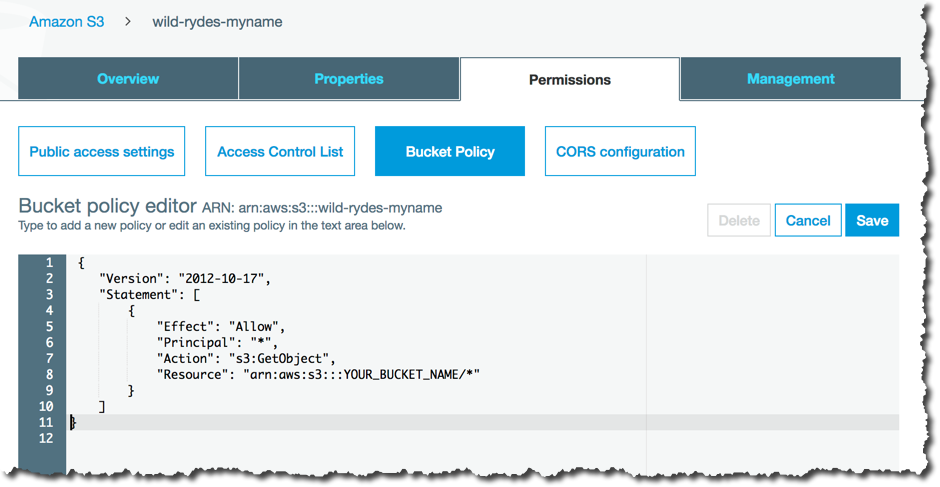Switch to the Properties tab
This screenshot has width=940, height=487.
[x=349, y=79]
